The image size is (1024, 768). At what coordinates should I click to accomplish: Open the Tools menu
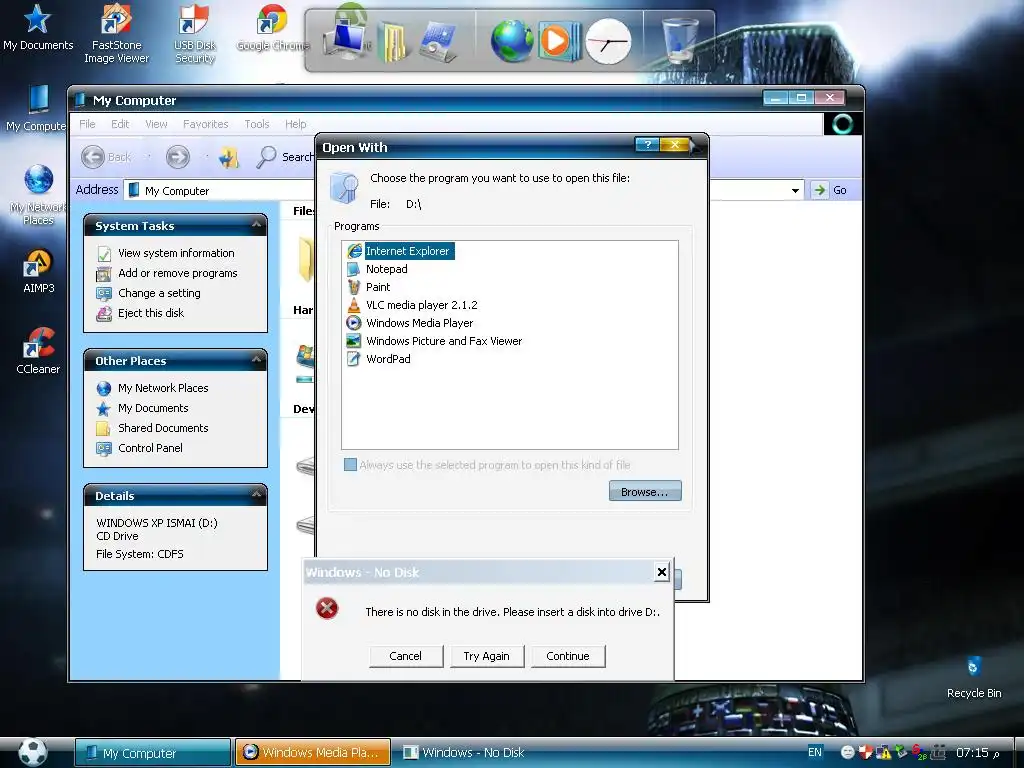coord(257,124)
